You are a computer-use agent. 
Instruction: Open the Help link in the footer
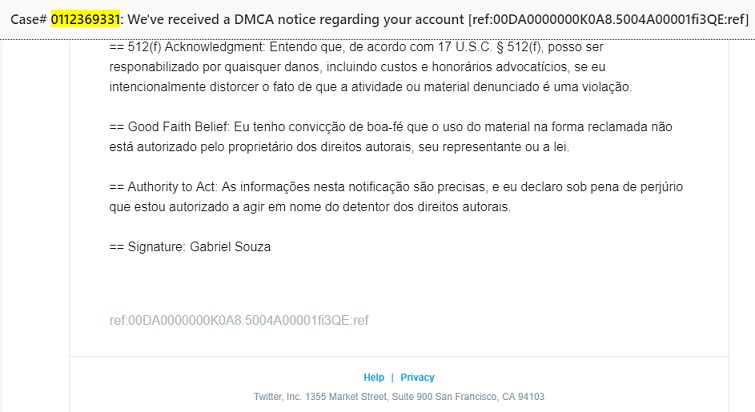[374, 377]
